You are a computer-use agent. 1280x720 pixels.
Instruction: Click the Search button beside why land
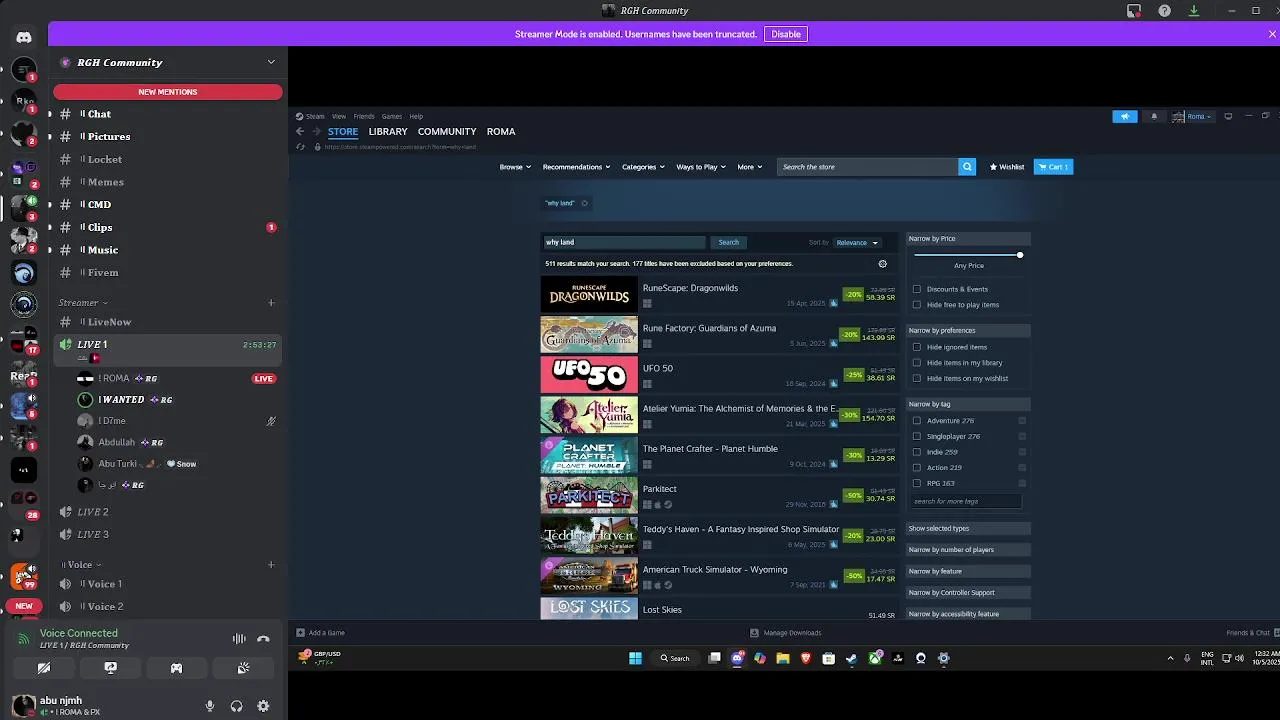tap(729, 242)
